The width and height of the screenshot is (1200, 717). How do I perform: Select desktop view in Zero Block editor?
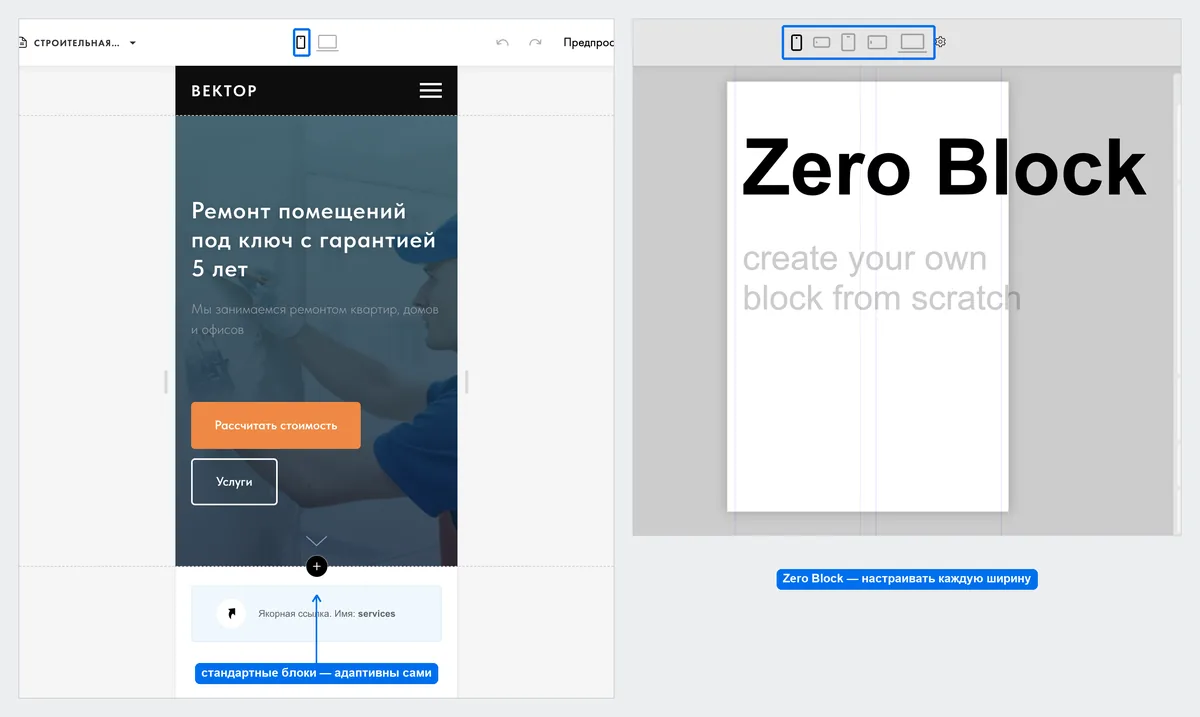[912, 42]
